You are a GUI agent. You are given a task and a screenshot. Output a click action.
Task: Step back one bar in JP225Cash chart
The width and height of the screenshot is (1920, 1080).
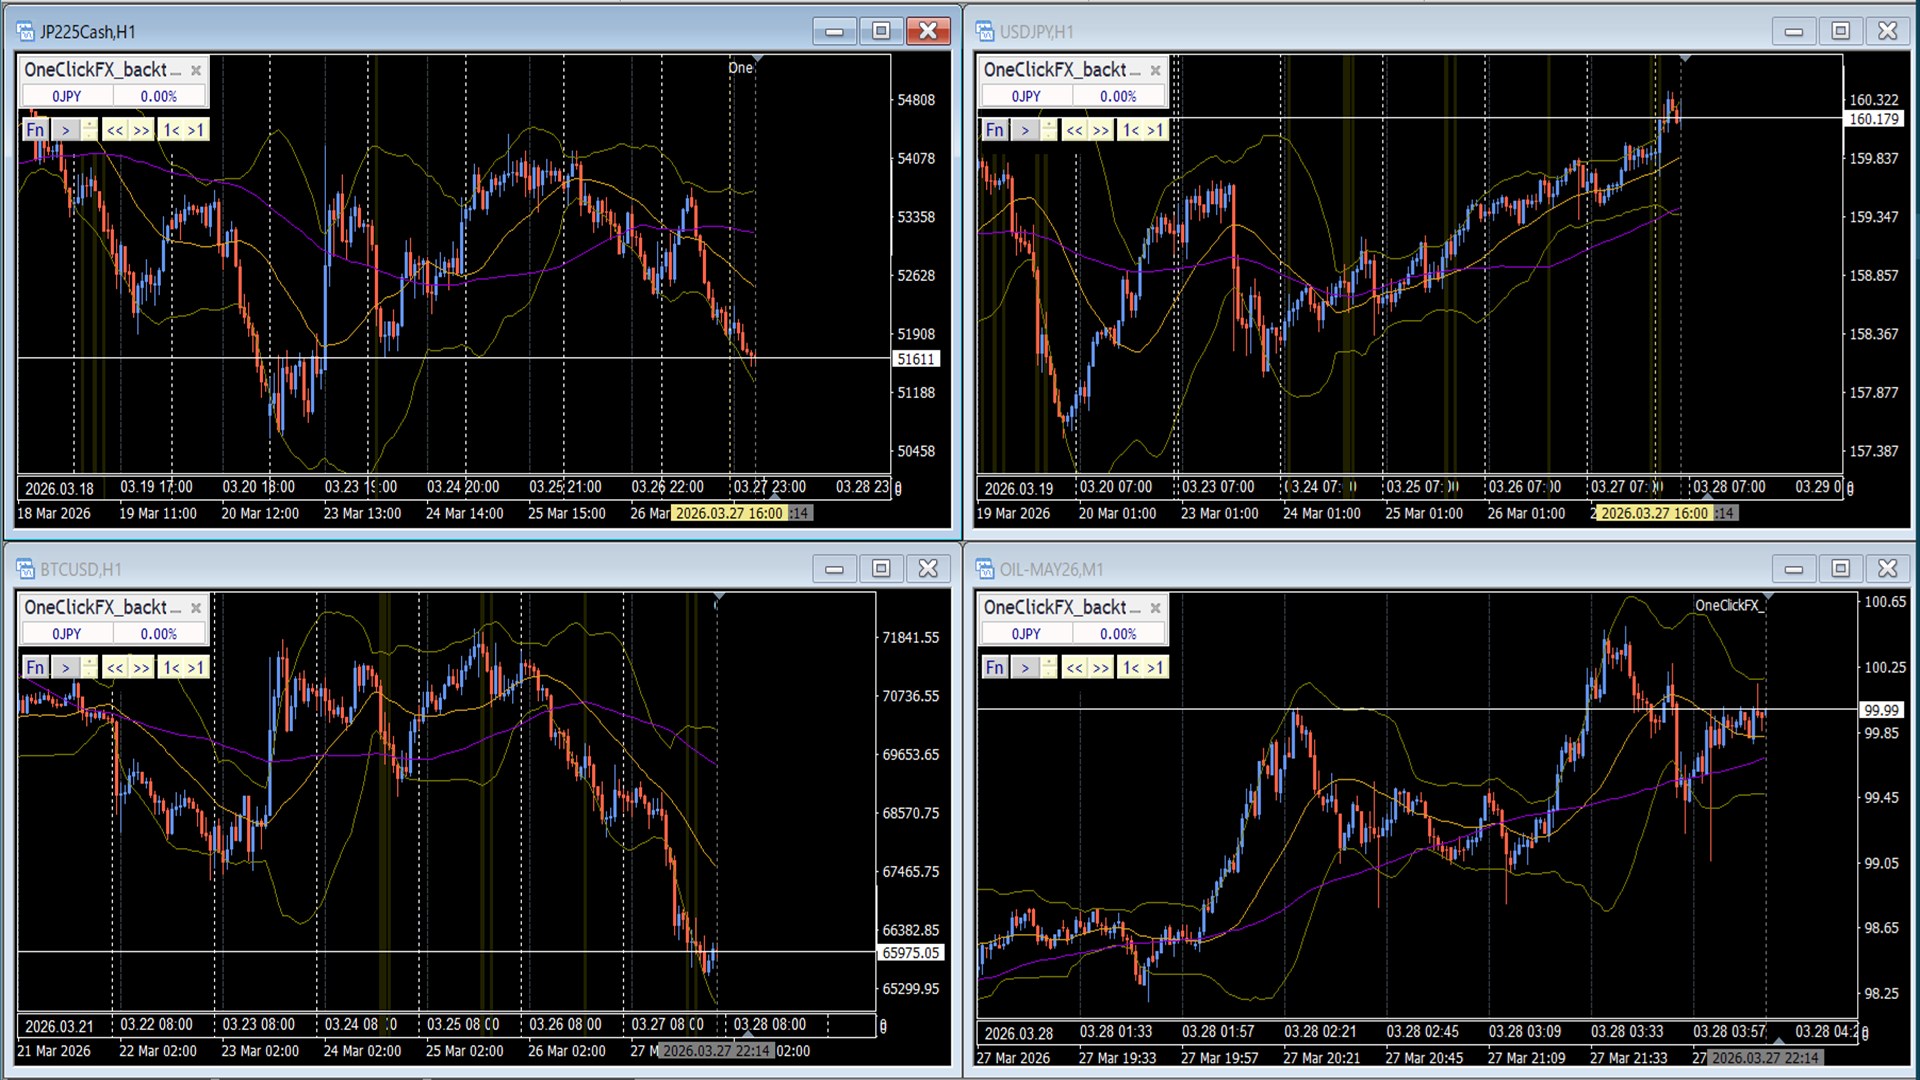171,130
